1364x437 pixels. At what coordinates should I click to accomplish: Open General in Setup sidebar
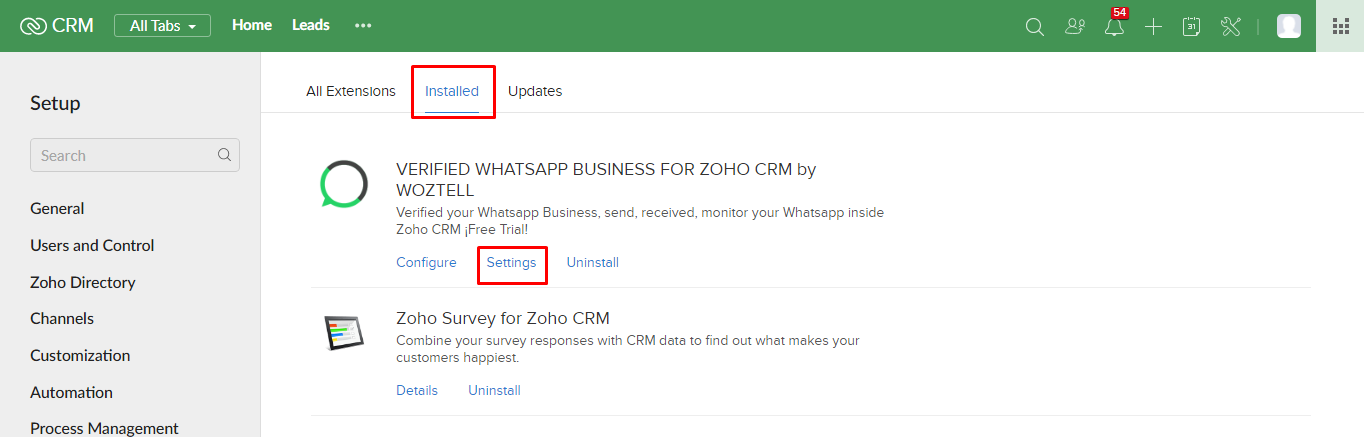tap(57, 209)
